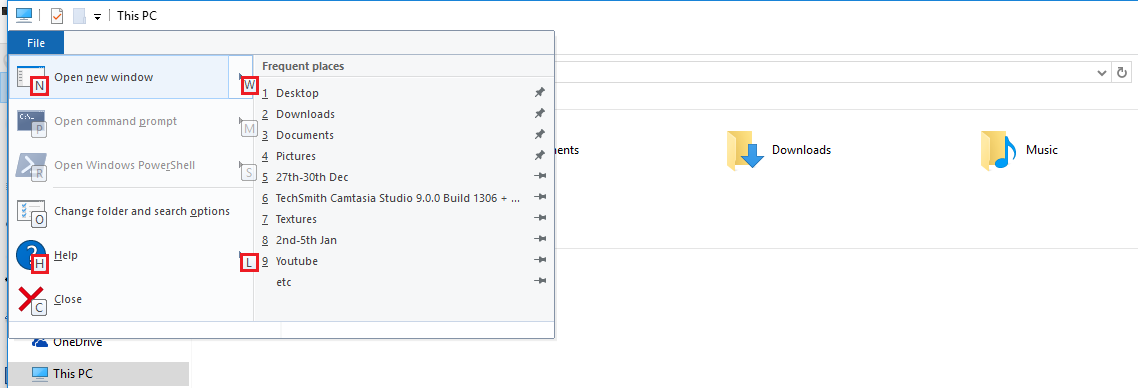Screen dimensions: 1138x388
Task: Expand the Help submenu arrow
Action: point(241,255)
